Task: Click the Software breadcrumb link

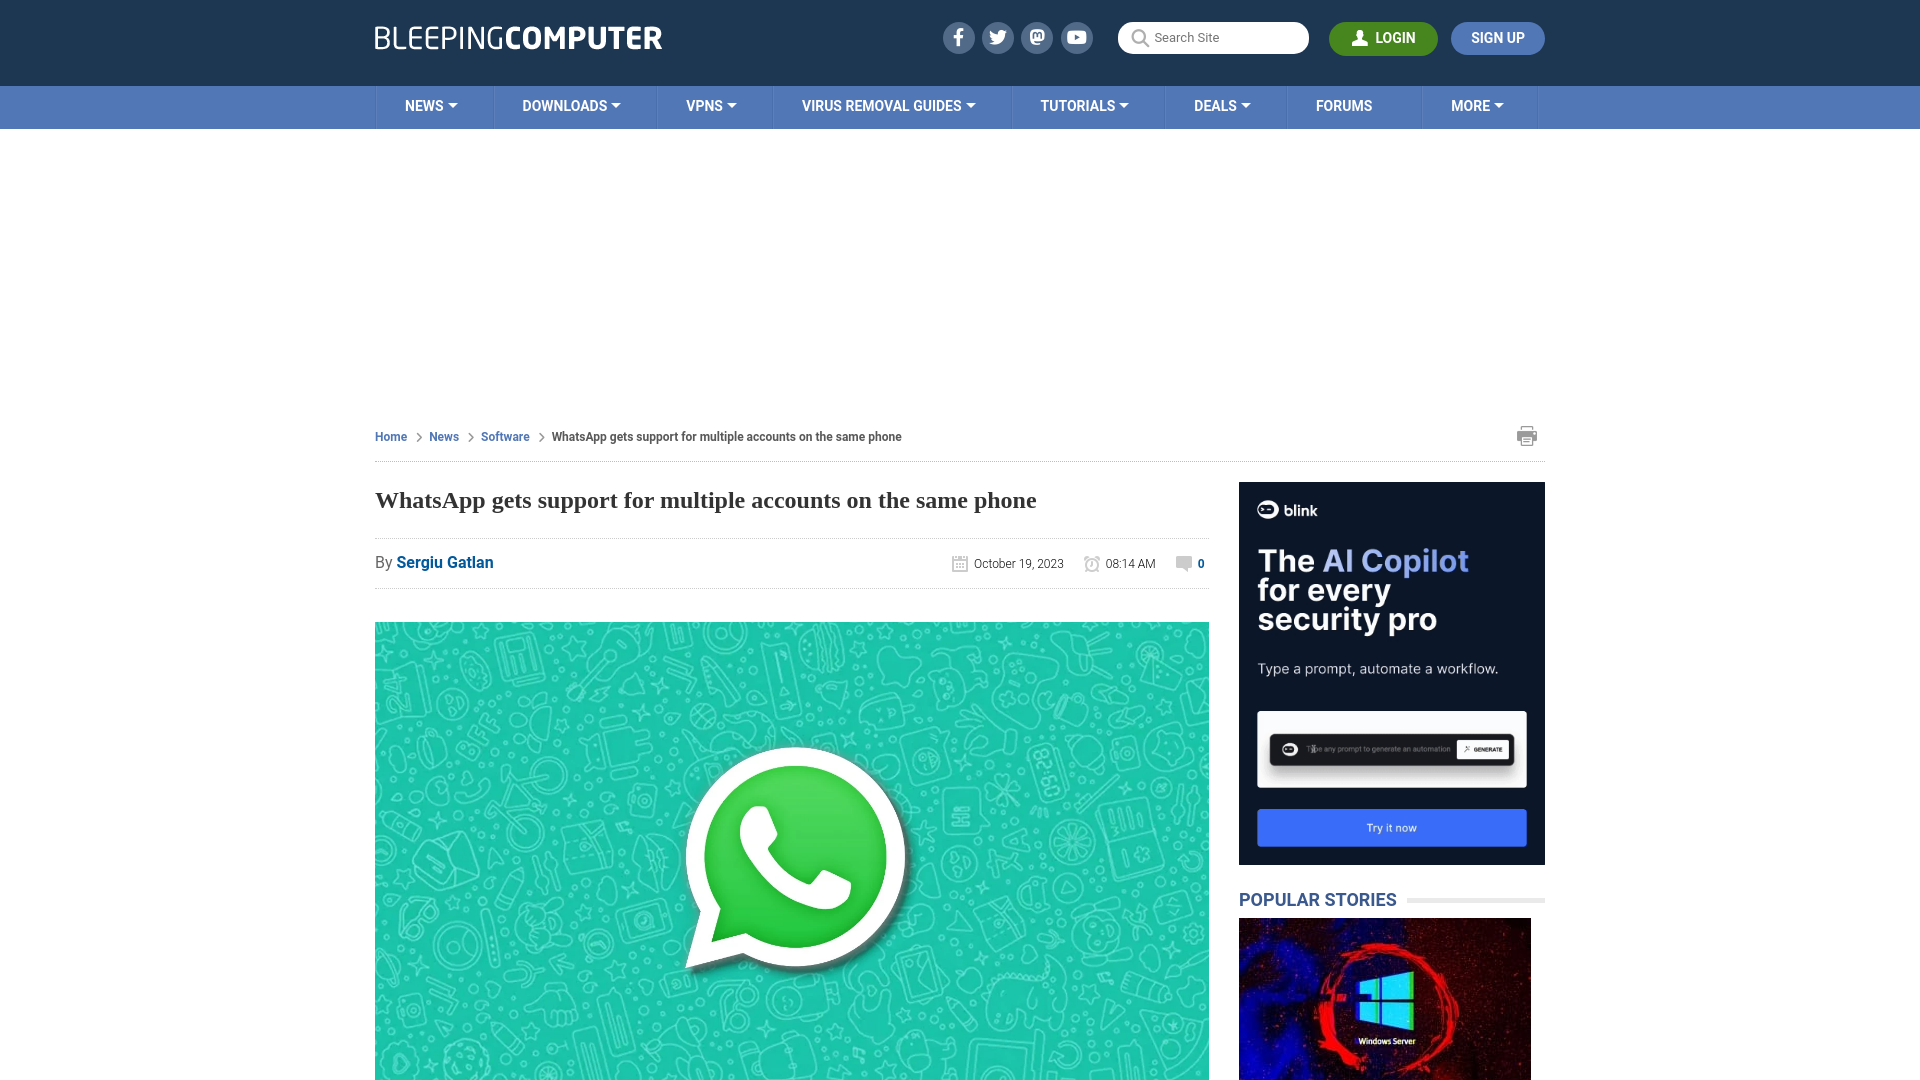Action: [505, 436]
